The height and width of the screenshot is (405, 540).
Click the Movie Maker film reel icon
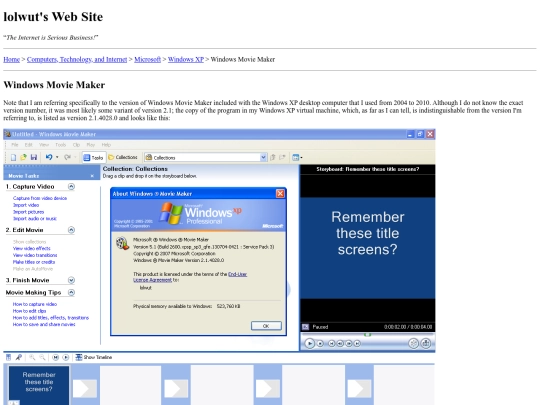(x=122, y=243)
